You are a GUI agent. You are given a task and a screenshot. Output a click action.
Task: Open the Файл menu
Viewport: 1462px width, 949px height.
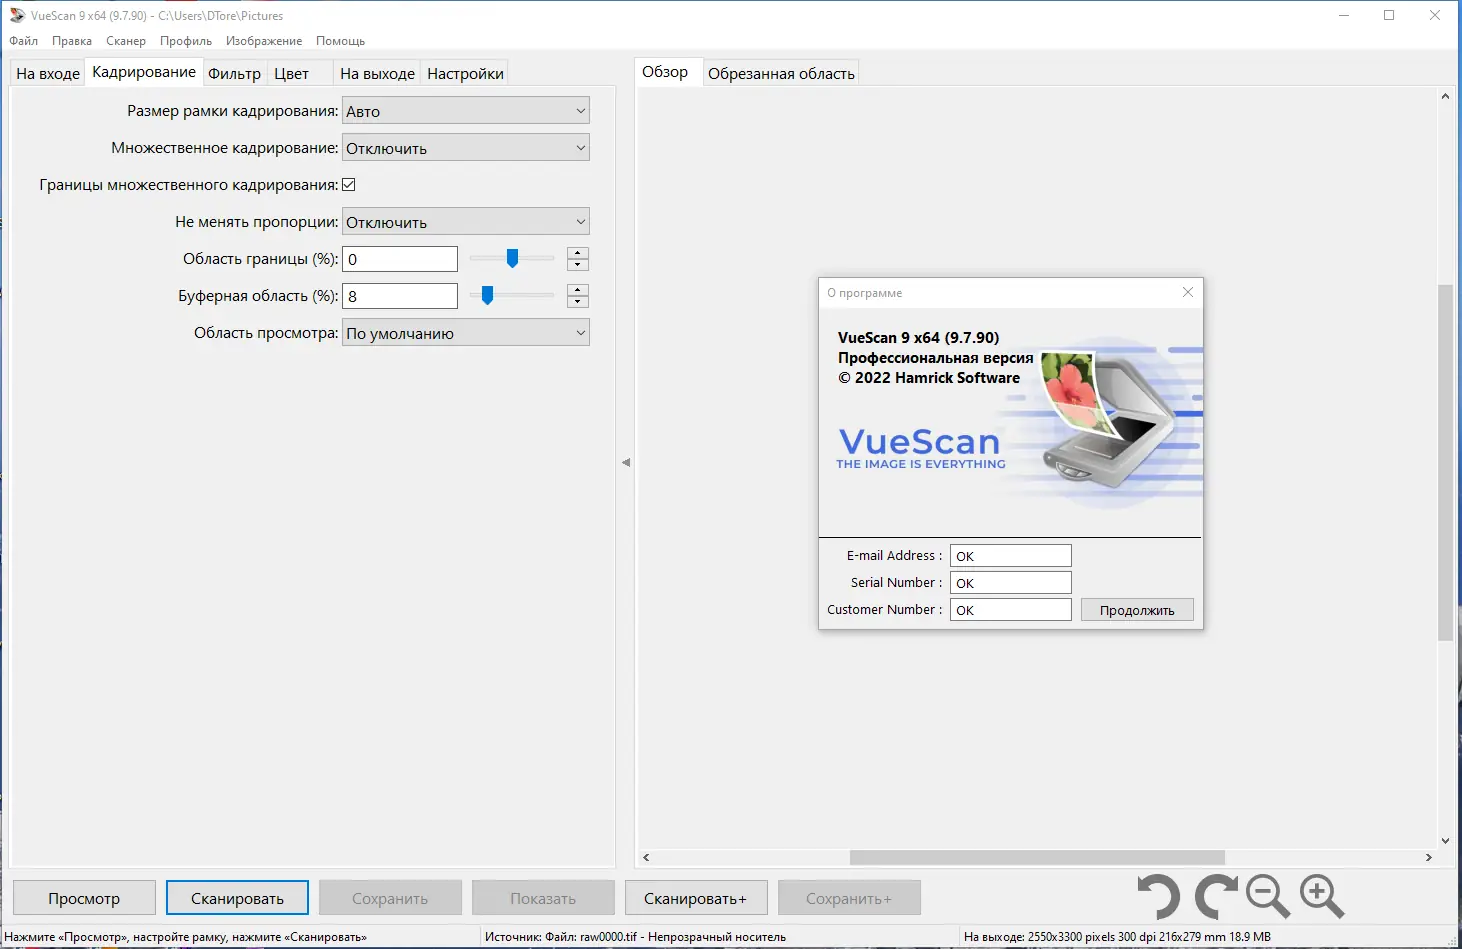point(23,41)
